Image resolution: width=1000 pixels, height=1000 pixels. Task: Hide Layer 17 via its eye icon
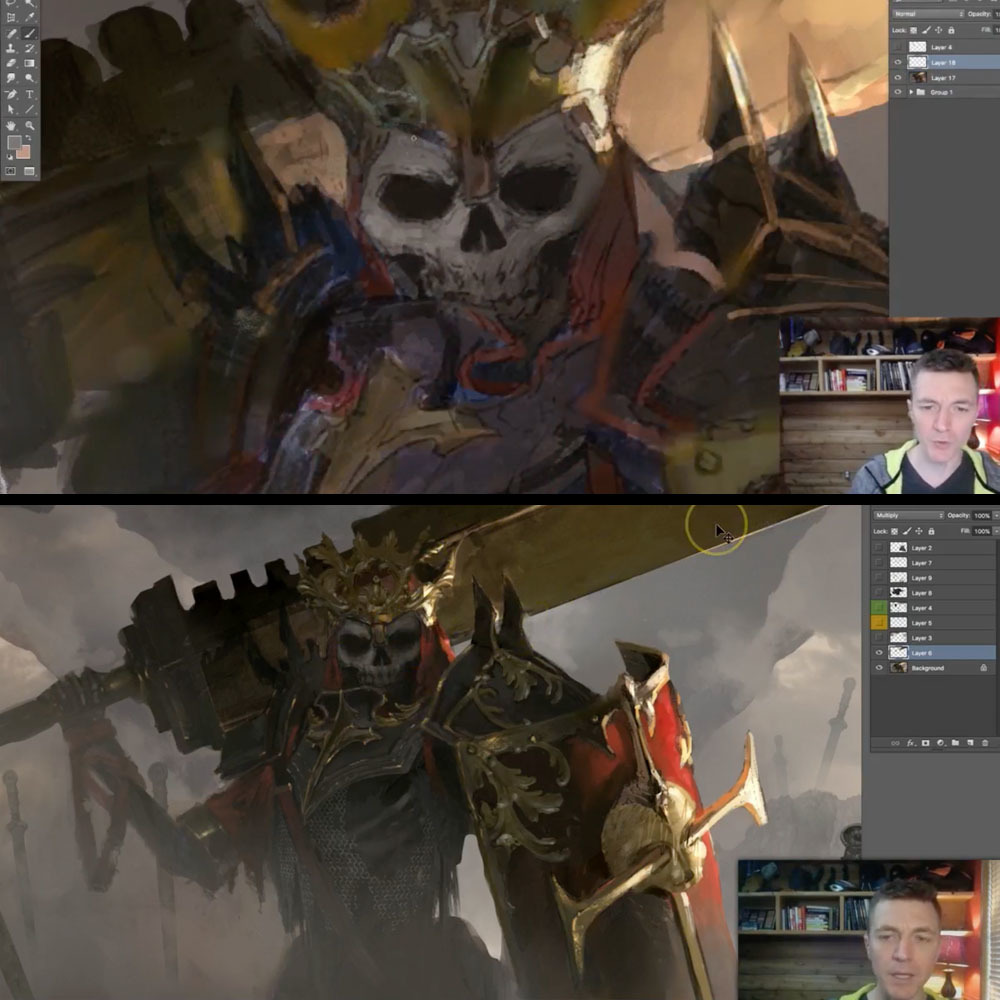click(x=898, y=77)
